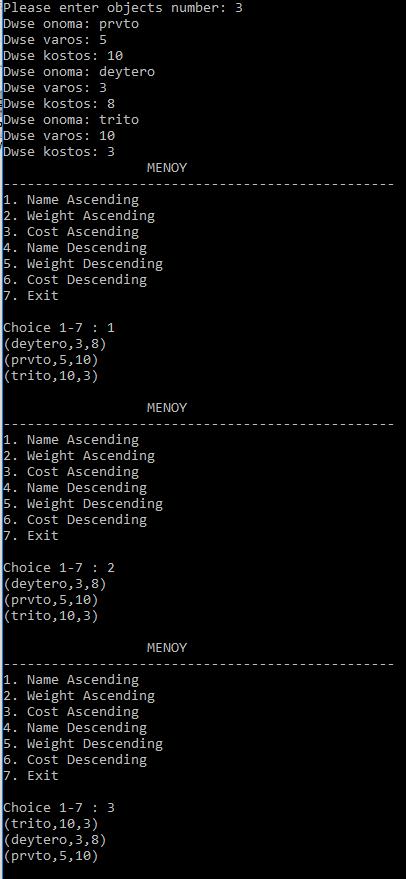
Task: Click the third MENOY heading
Action: [167, 647]
